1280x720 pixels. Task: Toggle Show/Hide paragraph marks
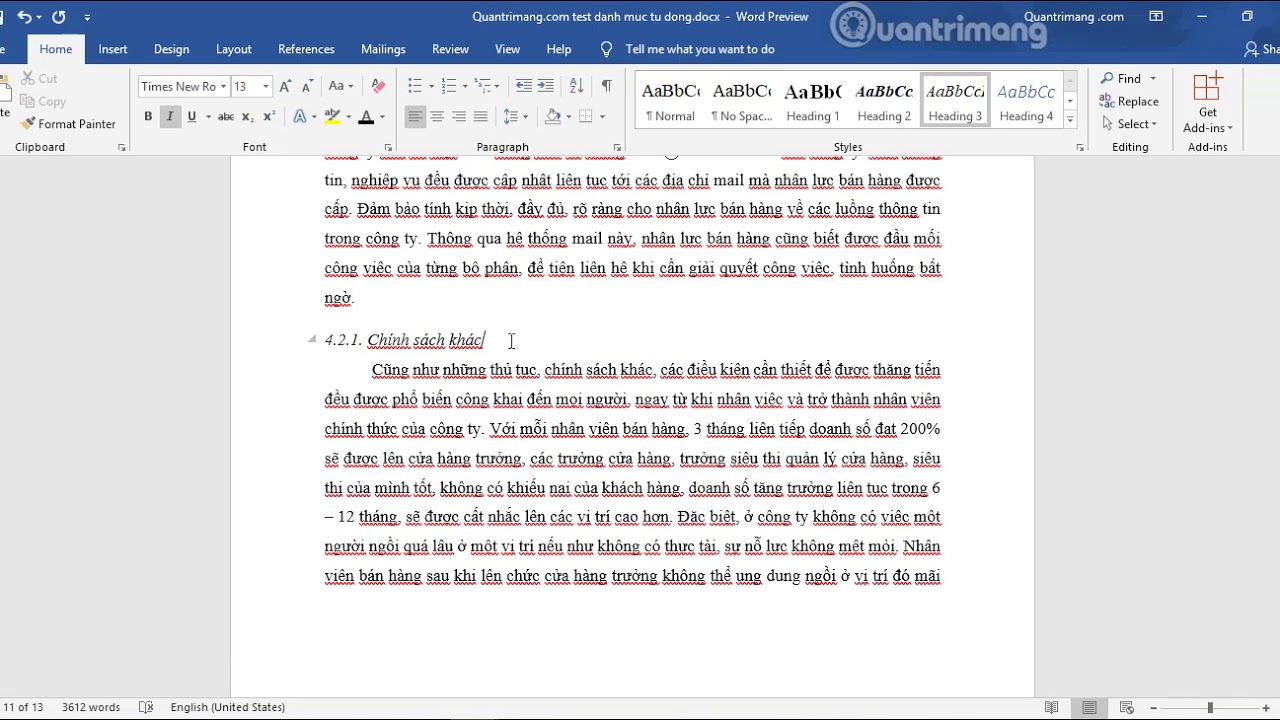[x=607, y=87]
